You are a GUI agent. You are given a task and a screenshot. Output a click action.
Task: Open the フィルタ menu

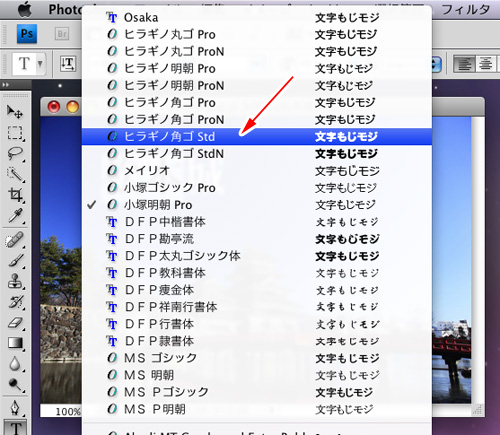pyautogui.click(x=466, y=9)
